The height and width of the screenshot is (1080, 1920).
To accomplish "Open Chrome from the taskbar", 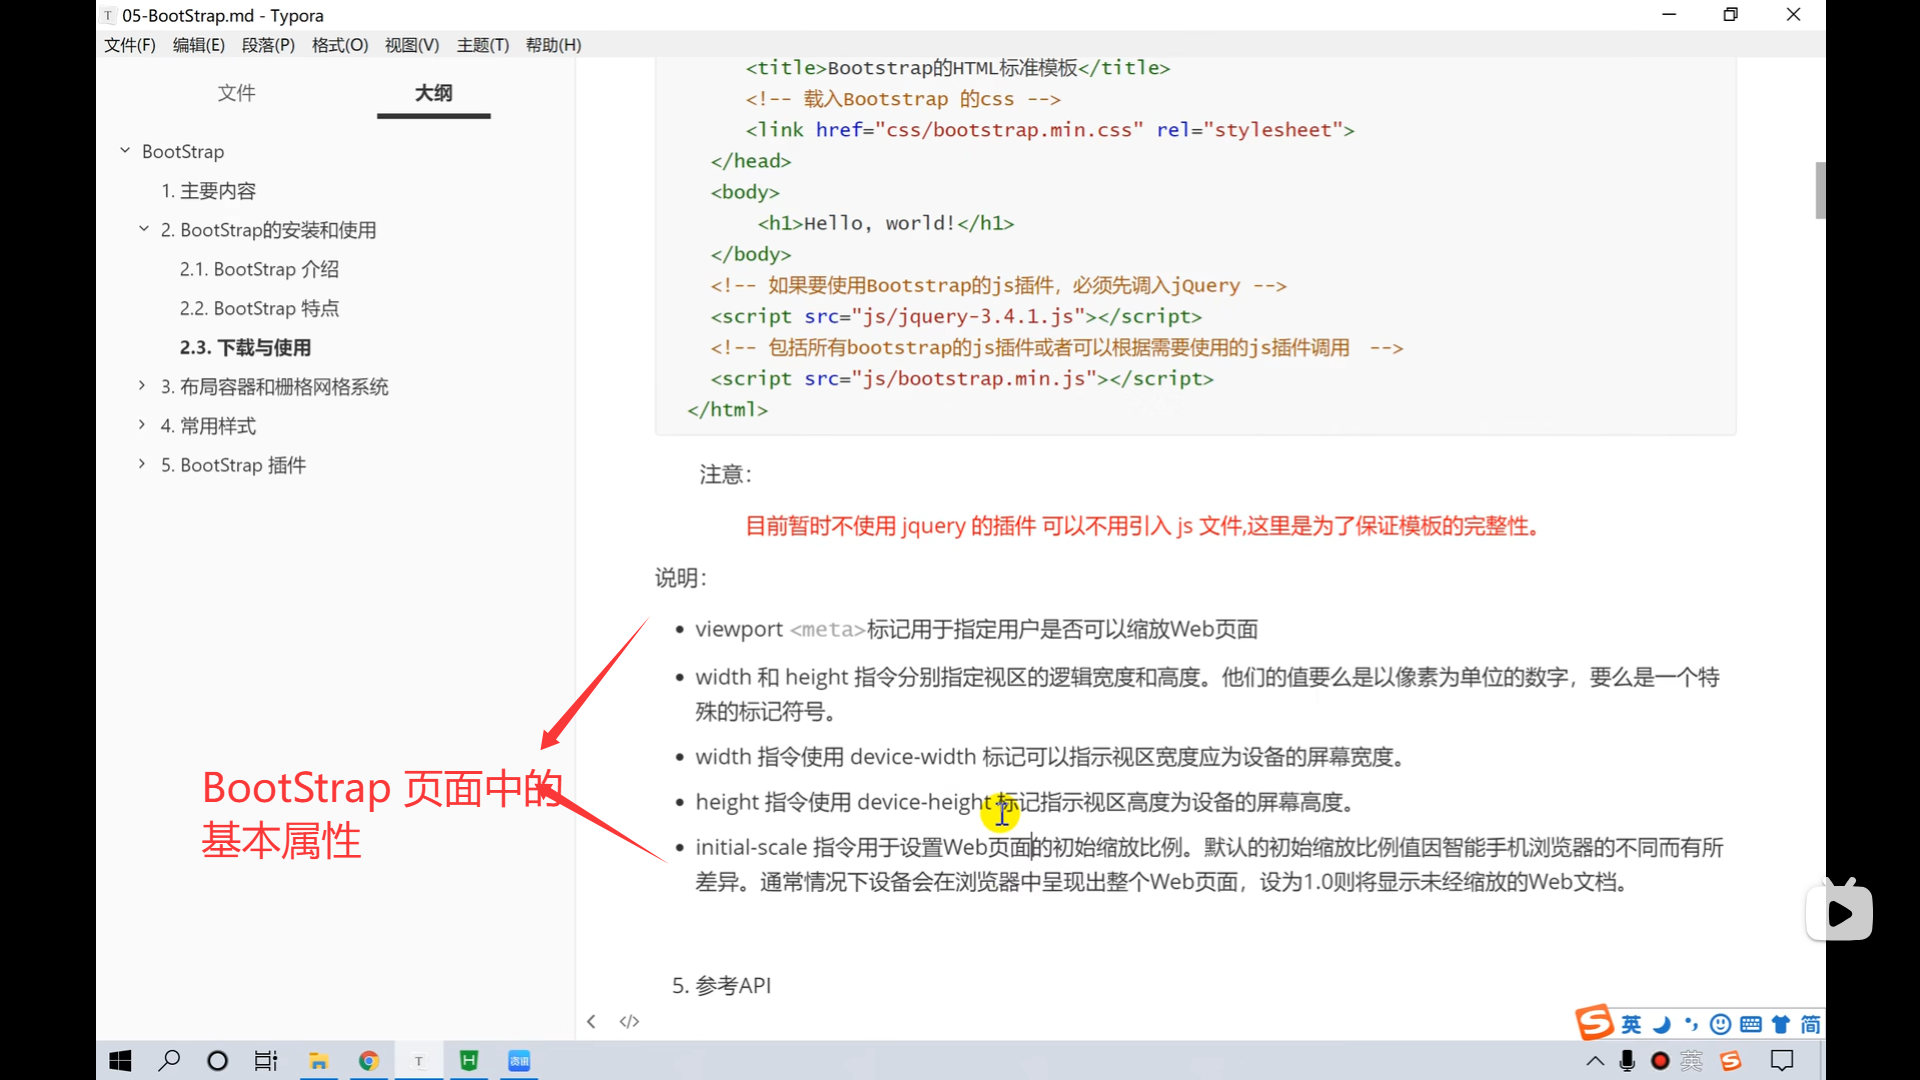I will coord(369,1061).
